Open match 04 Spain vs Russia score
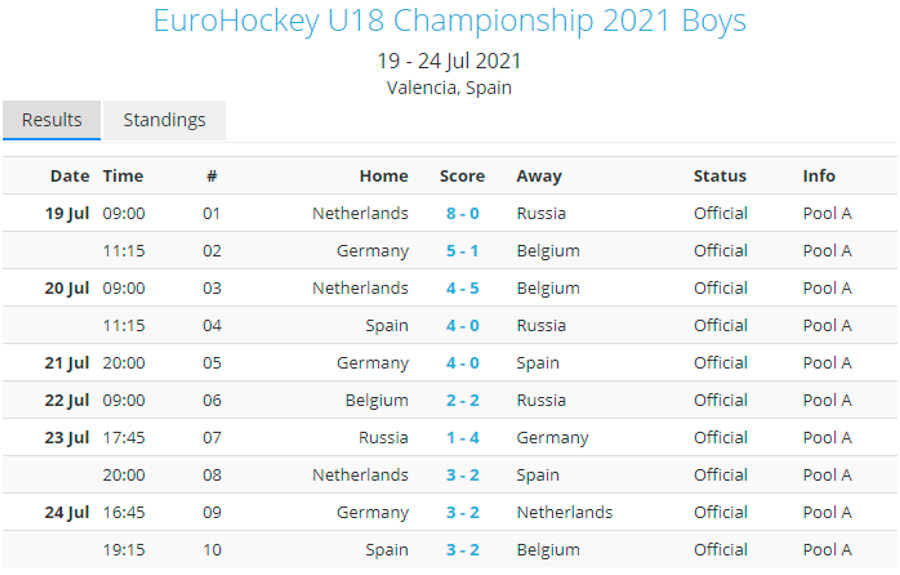 coord(462,325)
